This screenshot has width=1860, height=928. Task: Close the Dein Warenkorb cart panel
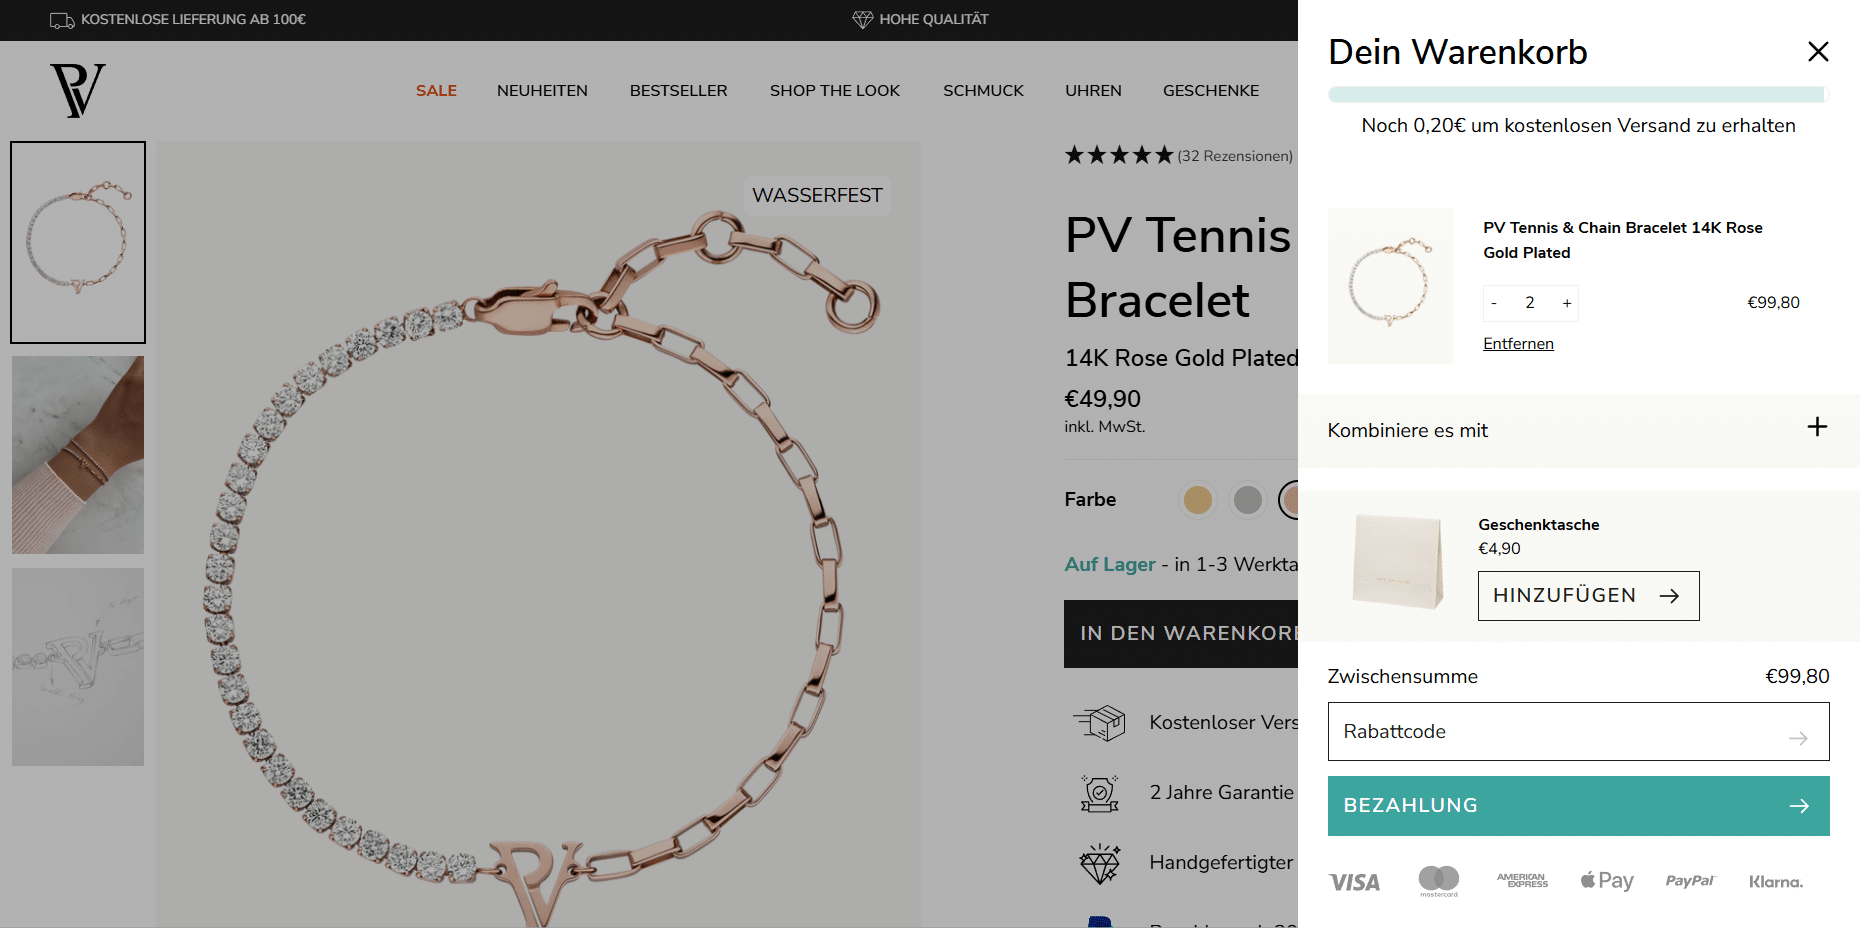pyautogui.click(x=1818, y=51)
